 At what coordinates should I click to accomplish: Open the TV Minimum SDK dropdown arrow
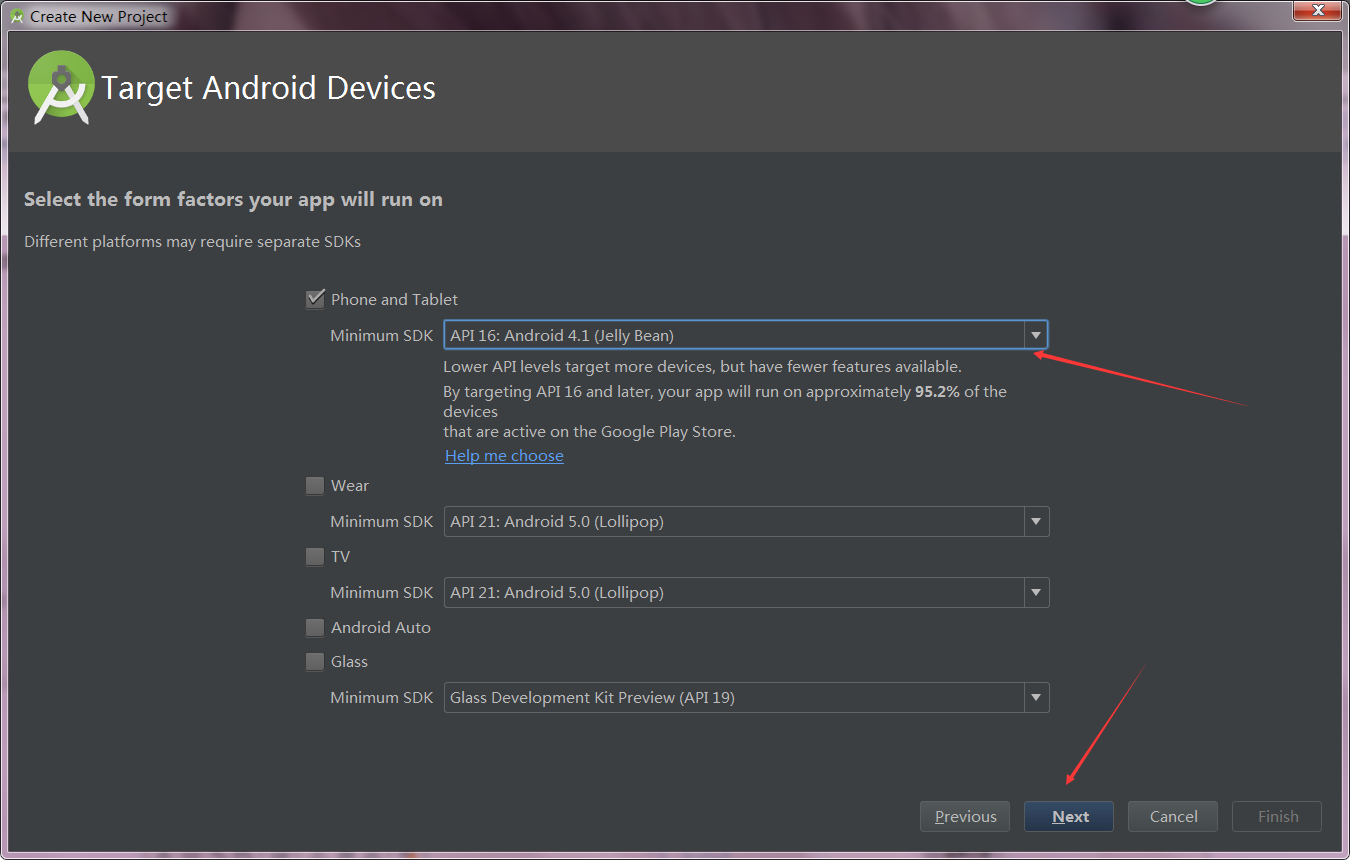pyautogui.click(x=1036, y=593)
